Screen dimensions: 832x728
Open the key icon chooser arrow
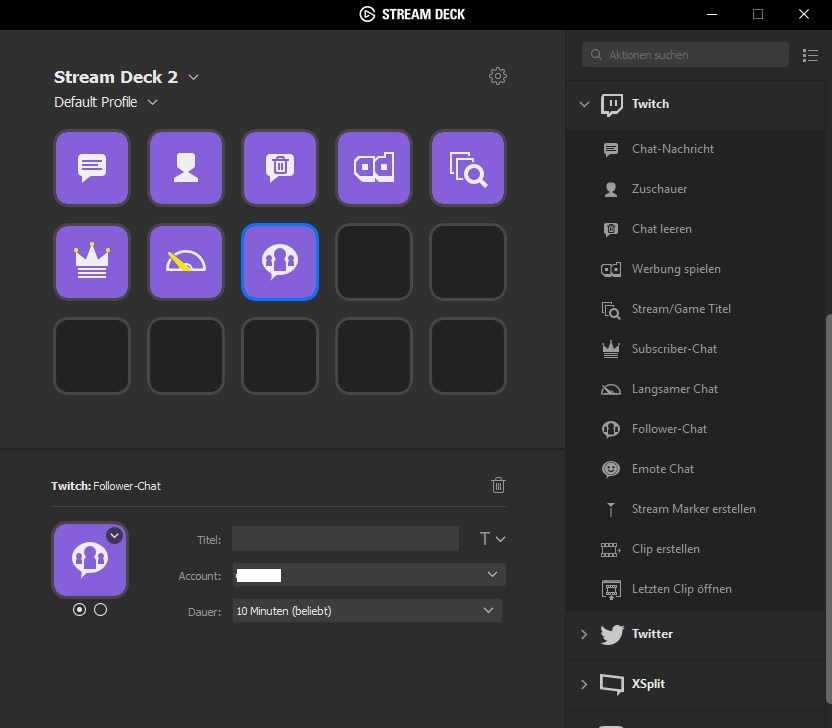coord(115,535)
